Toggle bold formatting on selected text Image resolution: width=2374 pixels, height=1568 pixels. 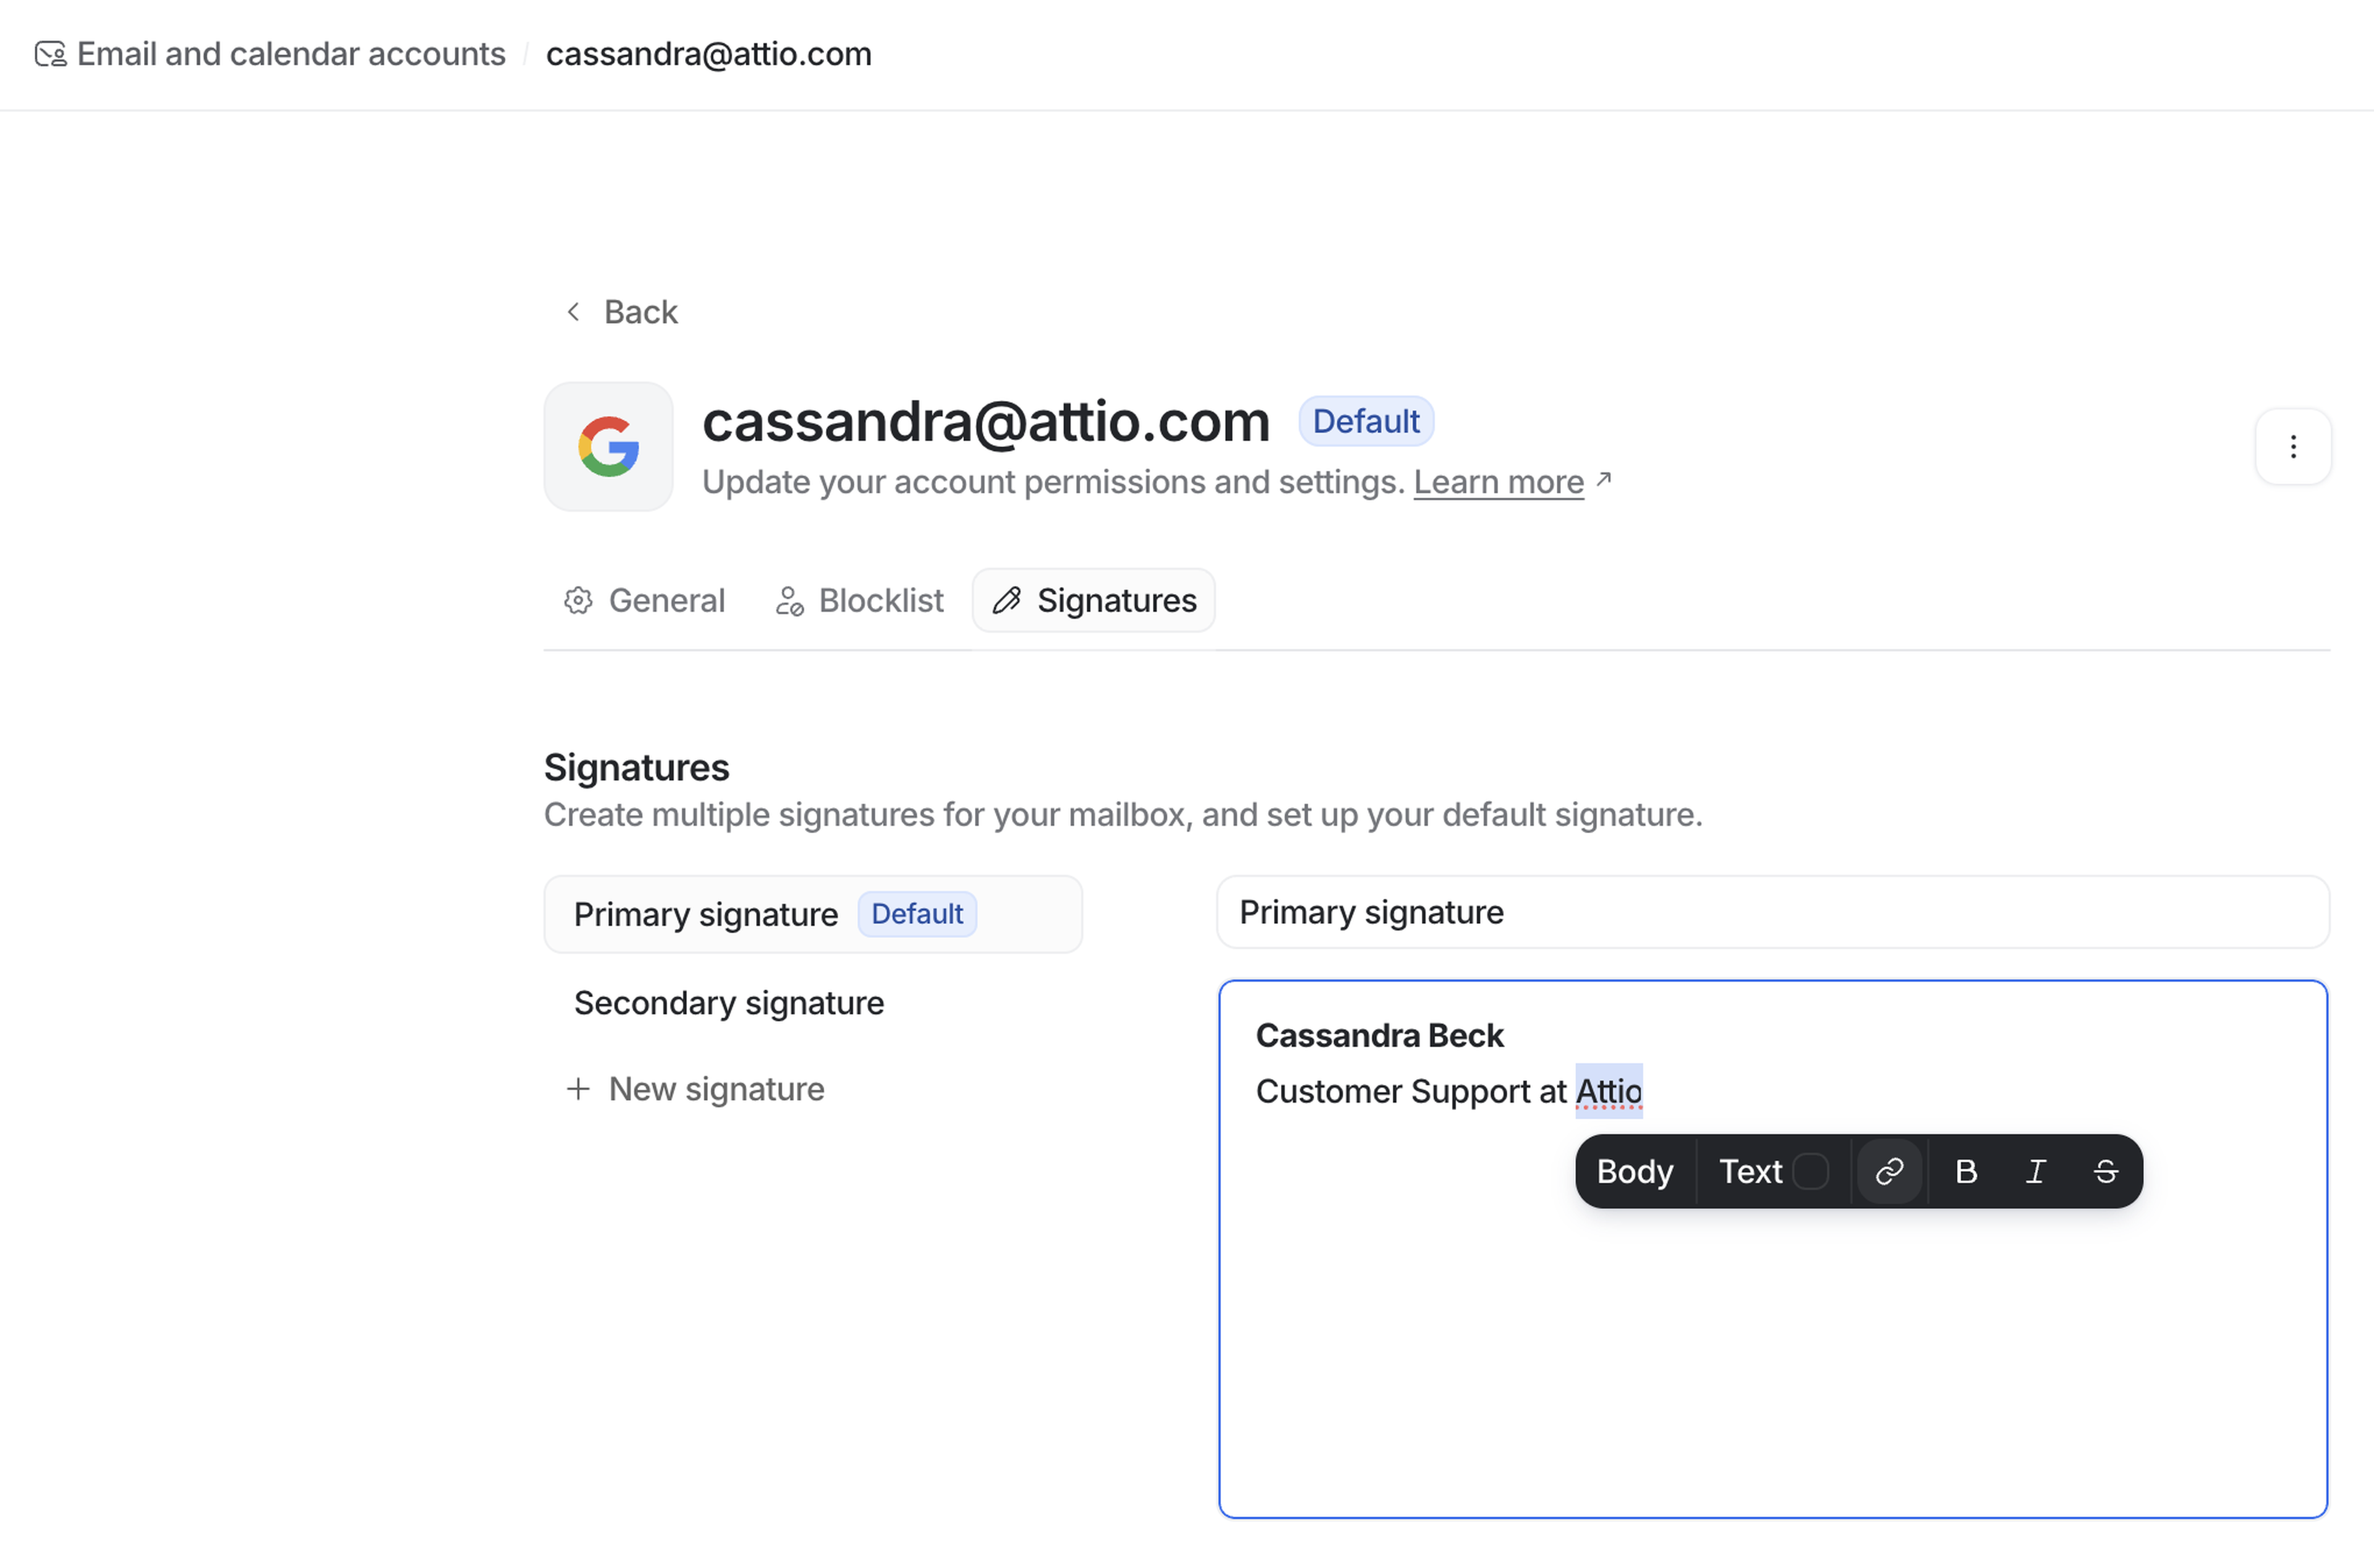[x=1965, y=1171]
